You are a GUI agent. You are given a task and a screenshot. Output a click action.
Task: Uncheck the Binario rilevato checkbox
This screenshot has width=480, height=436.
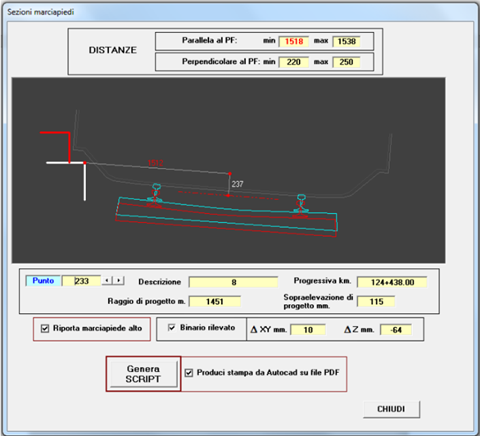point(172,327)
